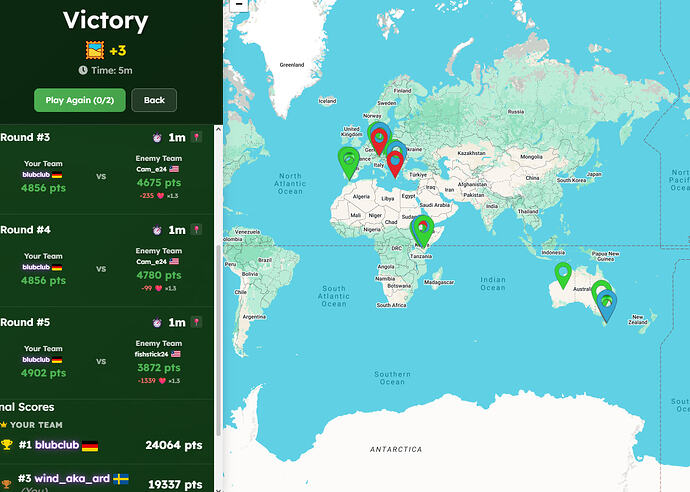Open the Round #5 header row
This screenshot has height=492, width=690.
tap(101, 322)
